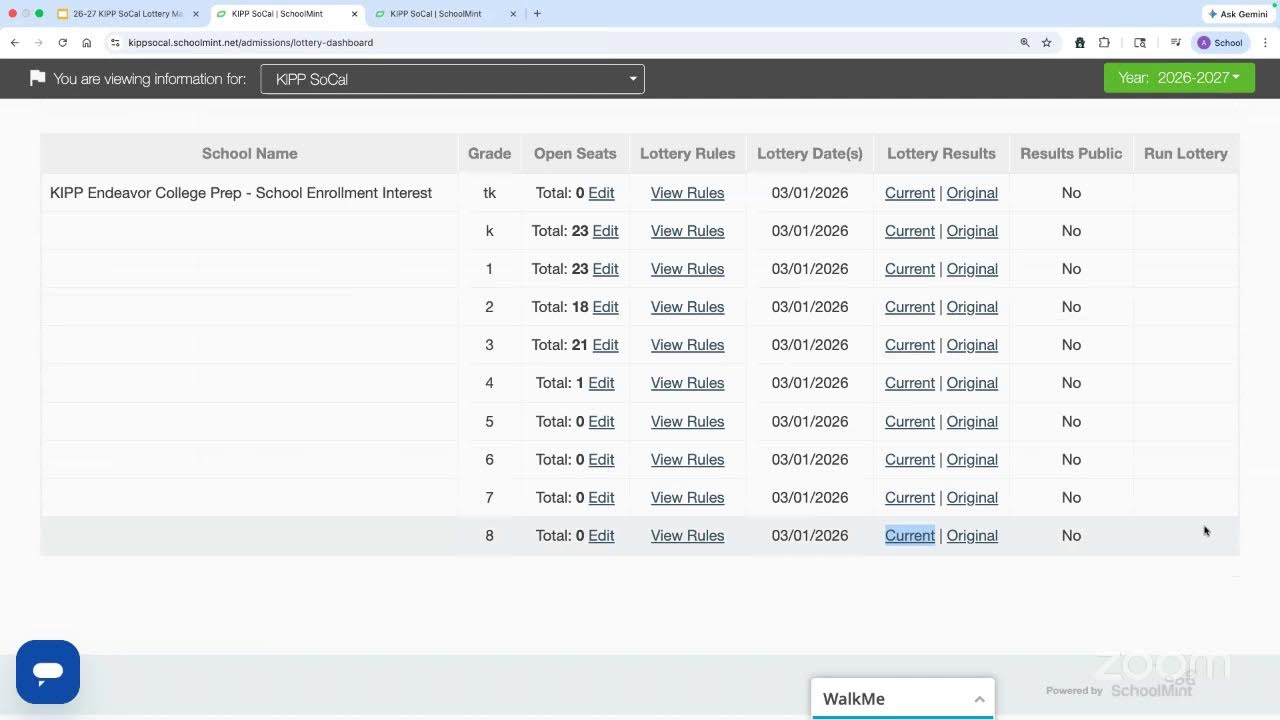Image resolution: width=1280 pixels, height=720 pixels.
Task: View Rules for grade 5
Action: [x=687, y=422]
